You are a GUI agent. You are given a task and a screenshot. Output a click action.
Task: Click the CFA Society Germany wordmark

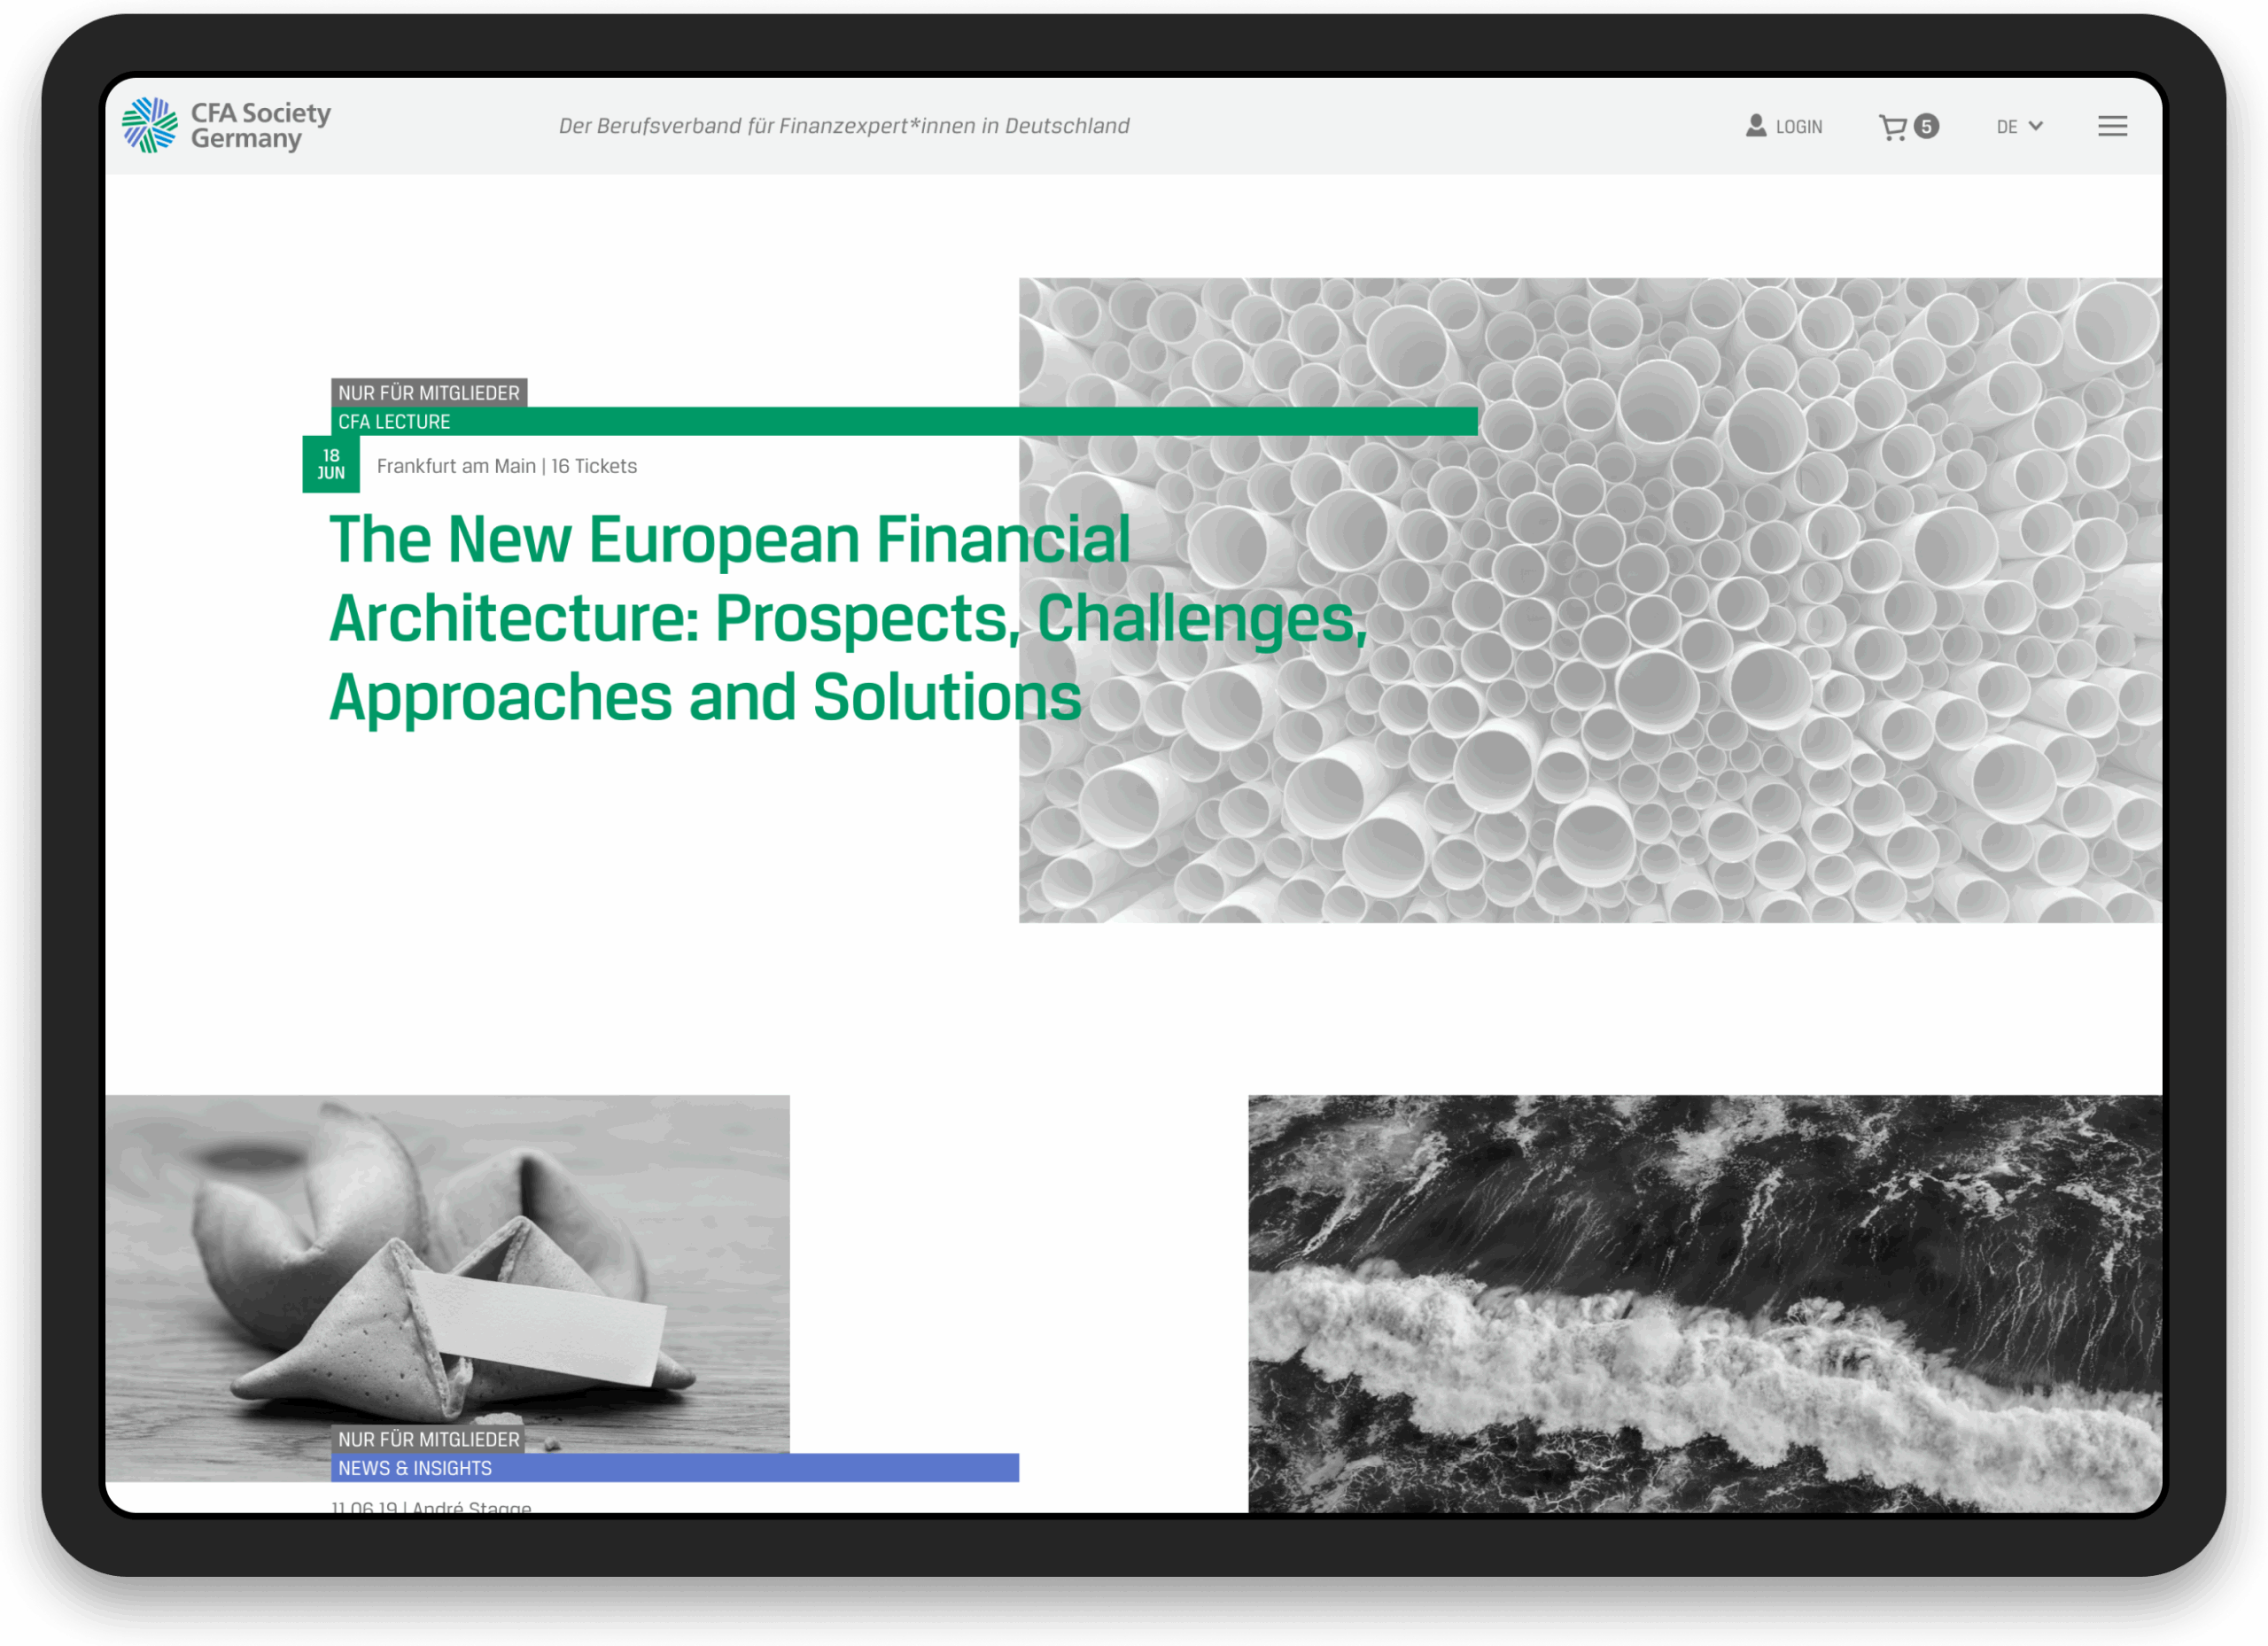(x=260, y=125)
